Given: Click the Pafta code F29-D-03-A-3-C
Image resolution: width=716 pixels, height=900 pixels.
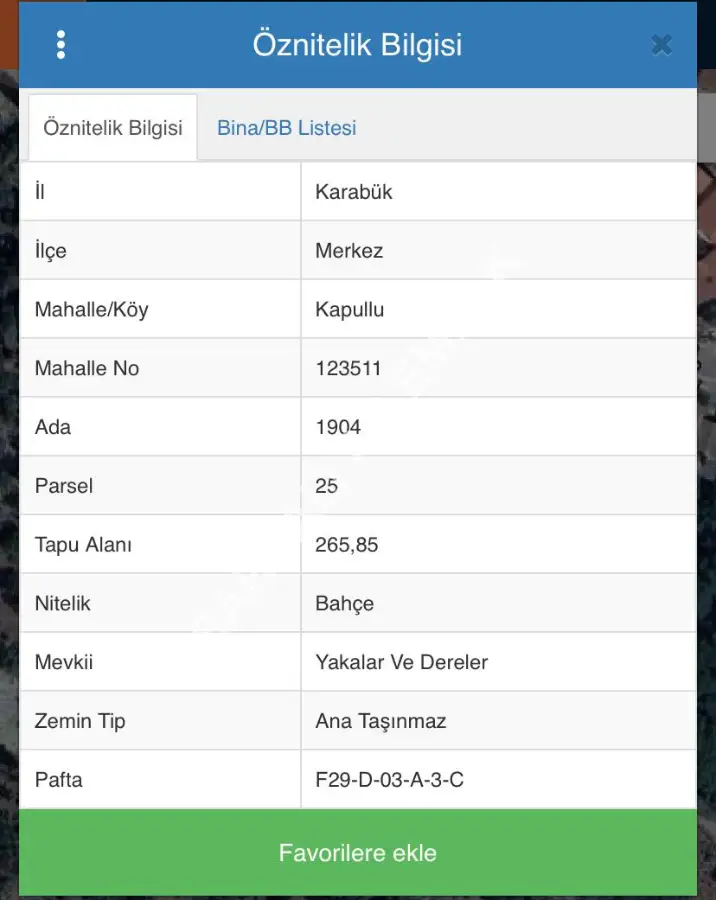Looking at the screenshot, I should (389, 780).
